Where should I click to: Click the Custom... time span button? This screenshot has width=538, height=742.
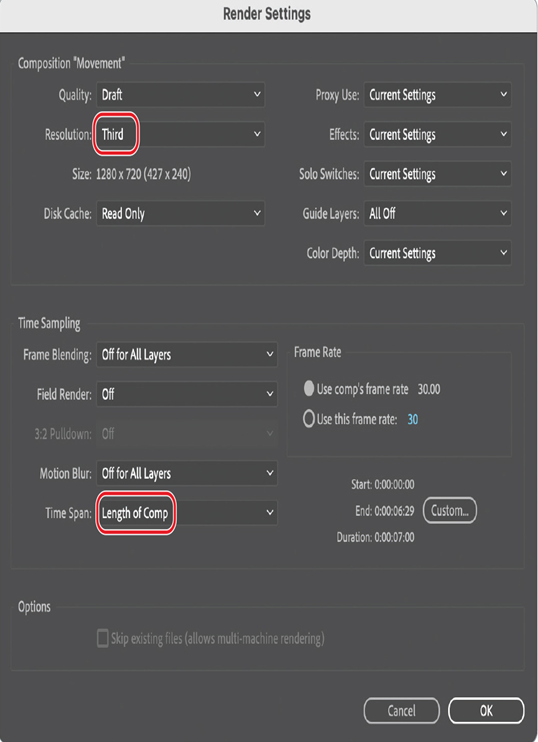(450, 511)
